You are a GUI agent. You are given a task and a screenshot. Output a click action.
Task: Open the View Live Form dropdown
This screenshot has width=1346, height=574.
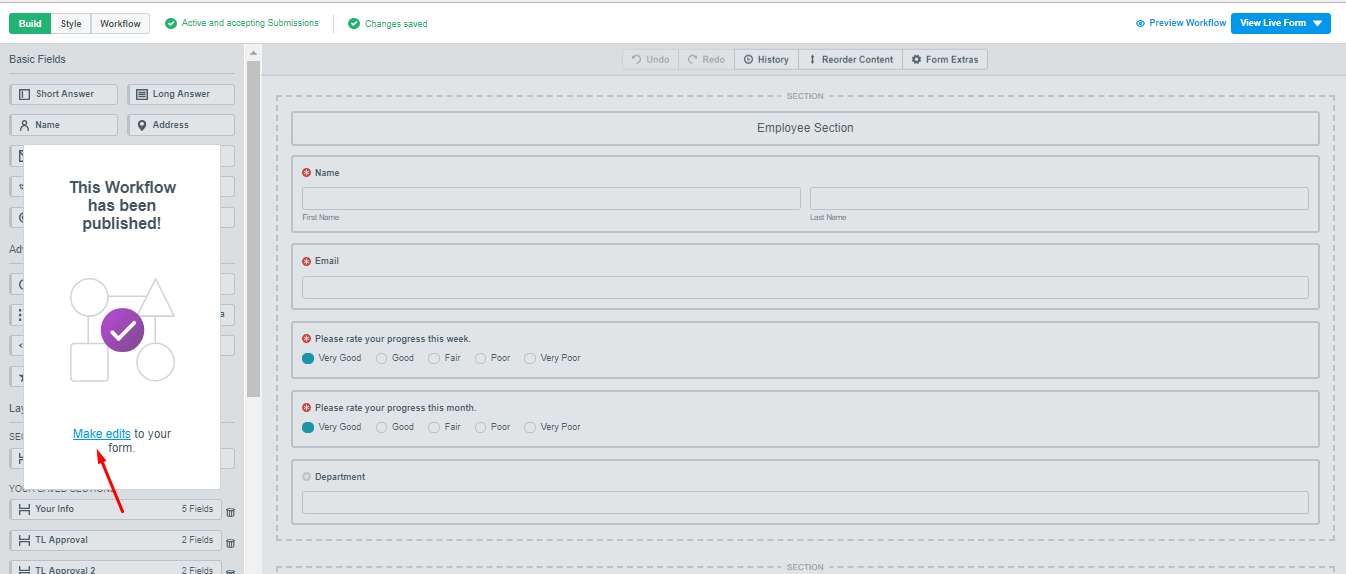click(x=1317, y=23)
